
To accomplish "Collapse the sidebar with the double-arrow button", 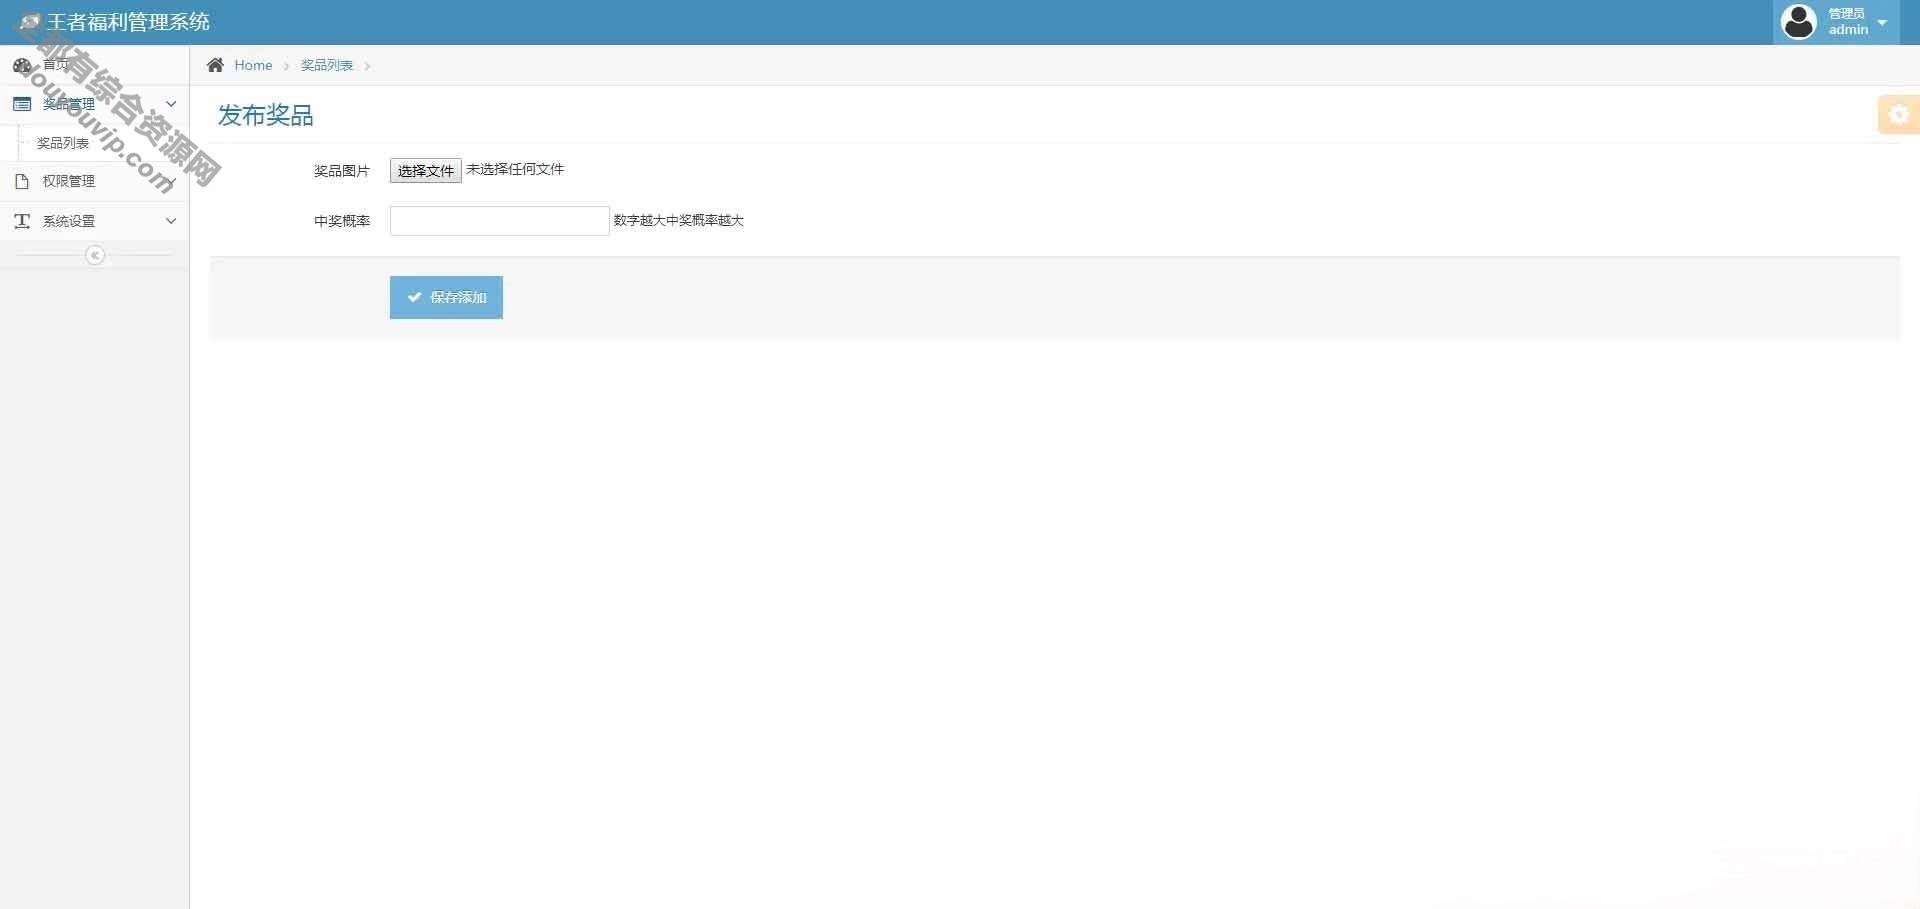I will 95,255.
